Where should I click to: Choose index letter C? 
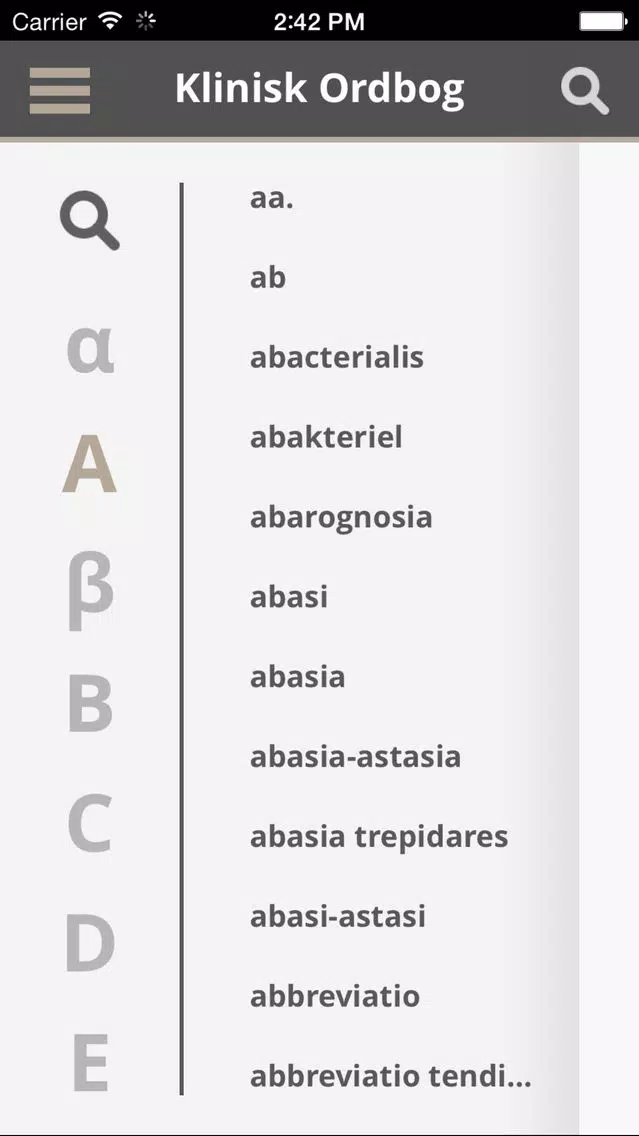(90, 823)
